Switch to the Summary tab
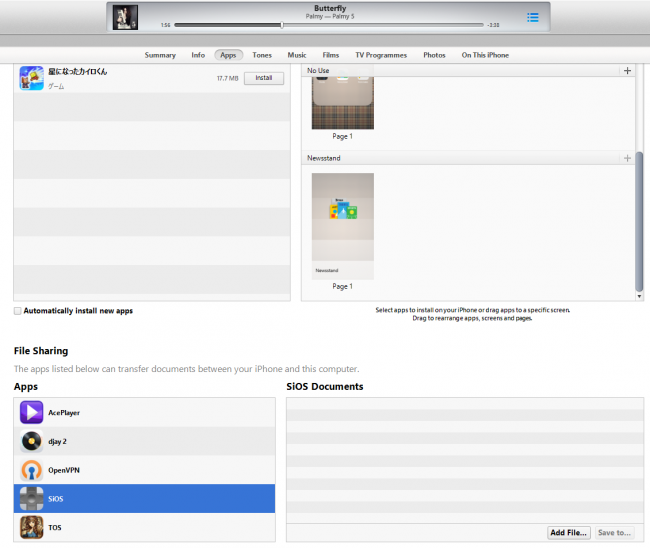 [160, 55]
